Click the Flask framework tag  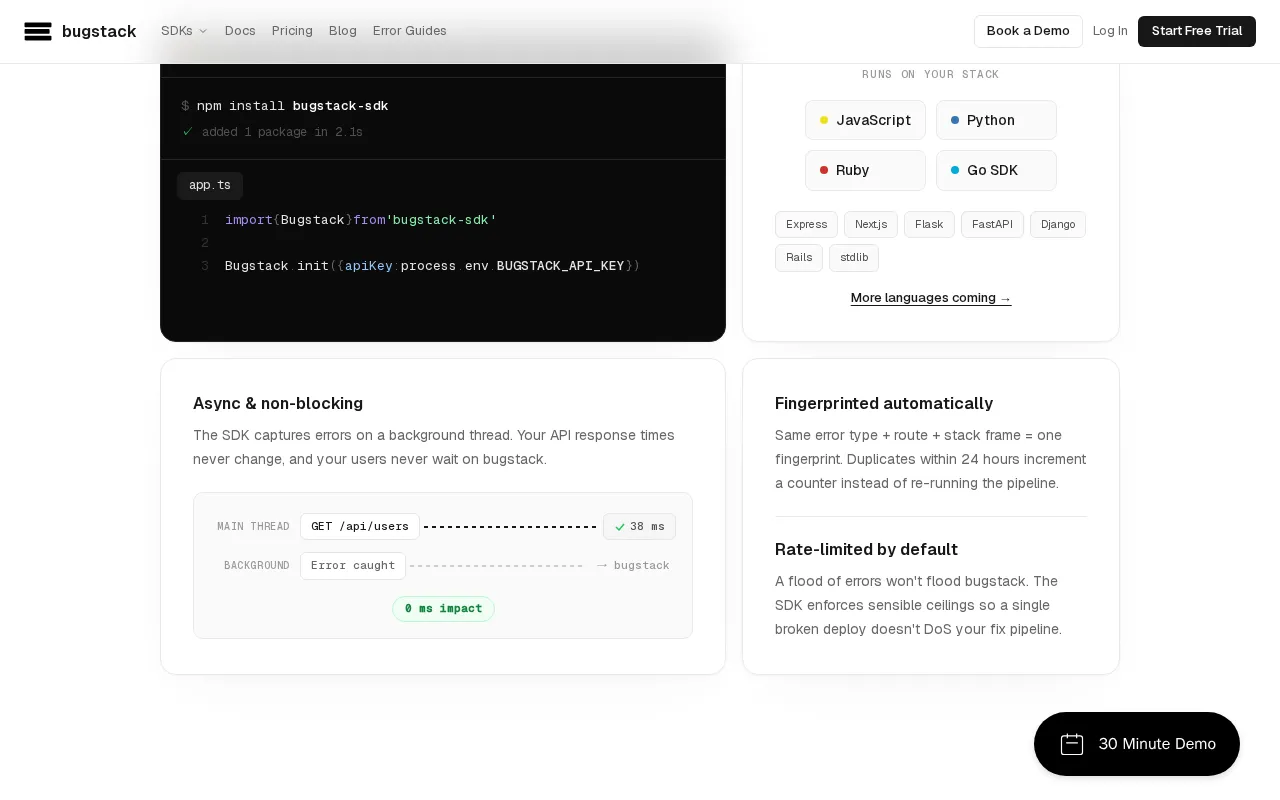929,224
